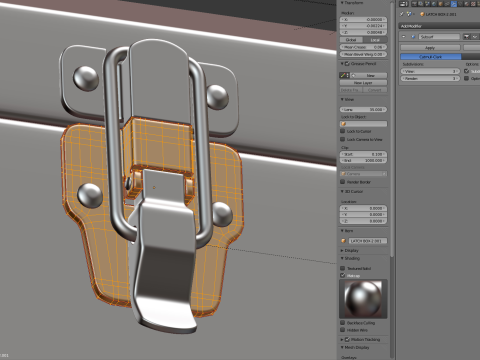
Task: Click the pin icon beside the object name
Action: pos(402,14)
